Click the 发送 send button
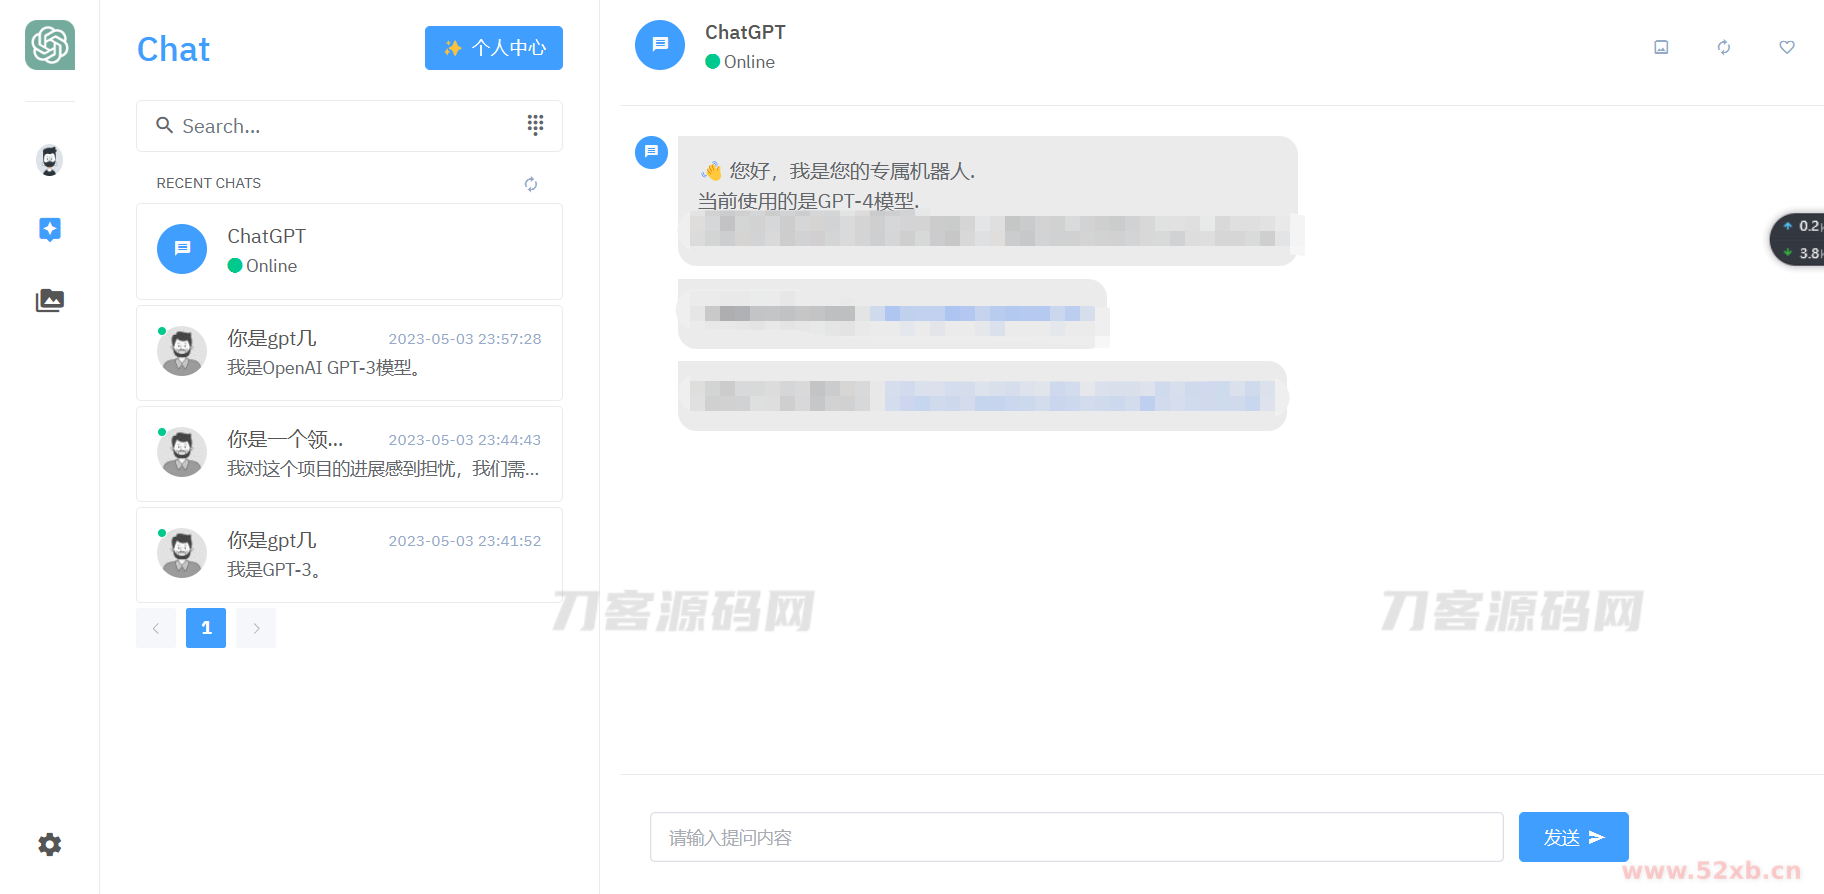The height and width of the screenshot is (894, 1824). [x=1574, y=837]
